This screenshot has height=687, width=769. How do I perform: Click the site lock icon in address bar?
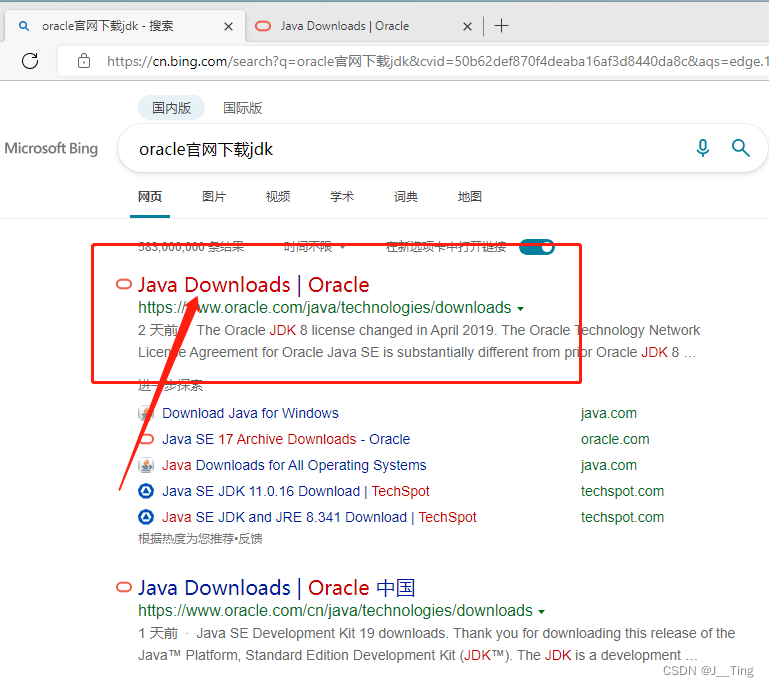84,61
